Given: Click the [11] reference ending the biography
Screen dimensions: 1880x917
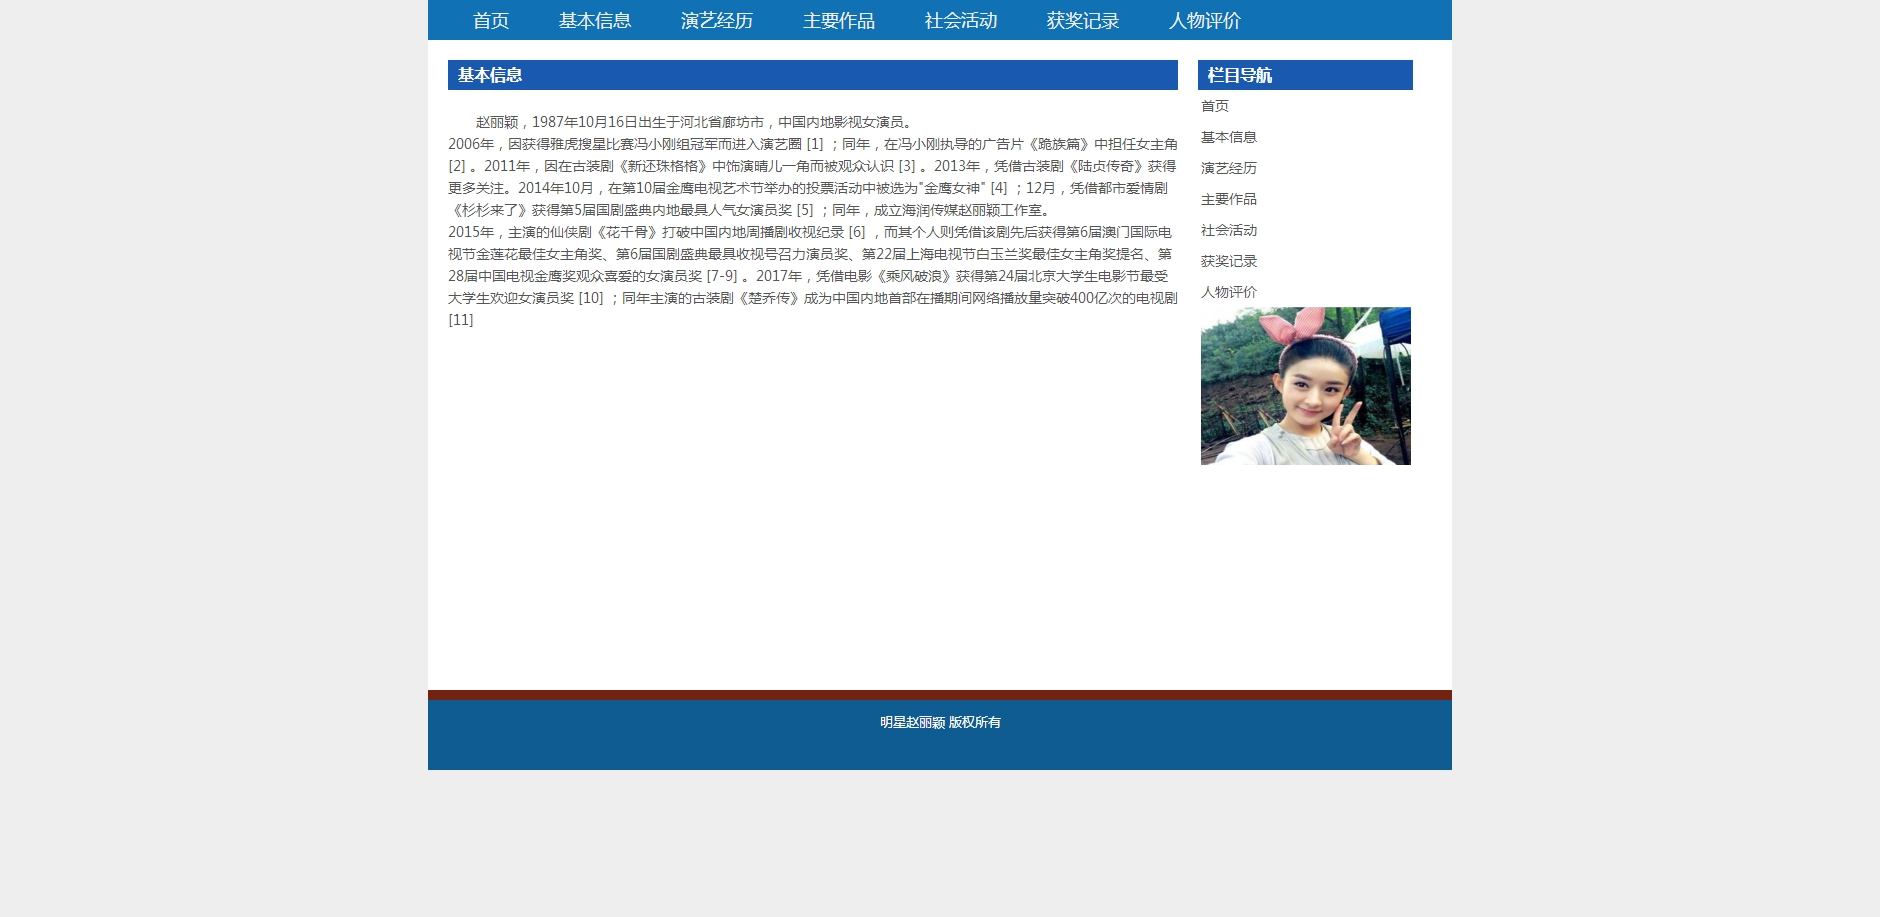Looking at the screenshot, I should coord(460,320).
